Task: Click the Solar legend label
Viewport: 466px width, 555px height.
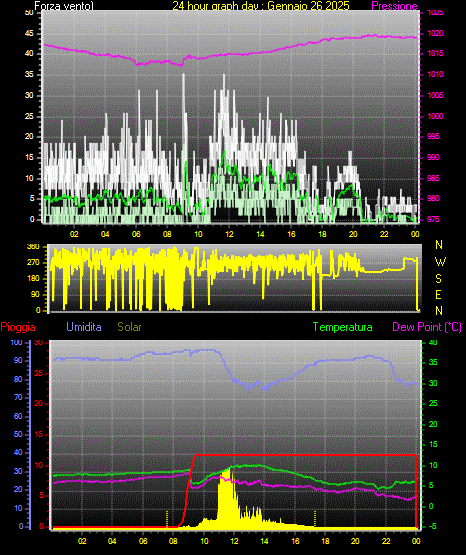Action: pyautogui.click(x=129, y=327)
